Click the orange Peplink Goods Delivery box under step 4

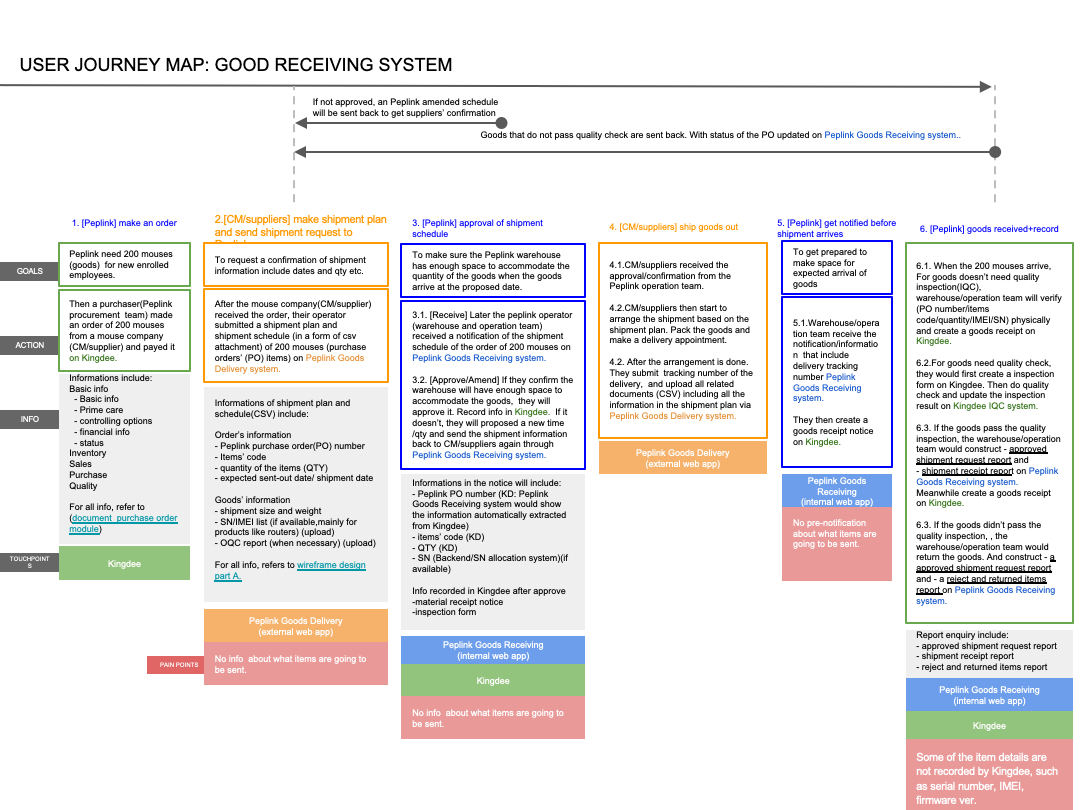[682, 458]
